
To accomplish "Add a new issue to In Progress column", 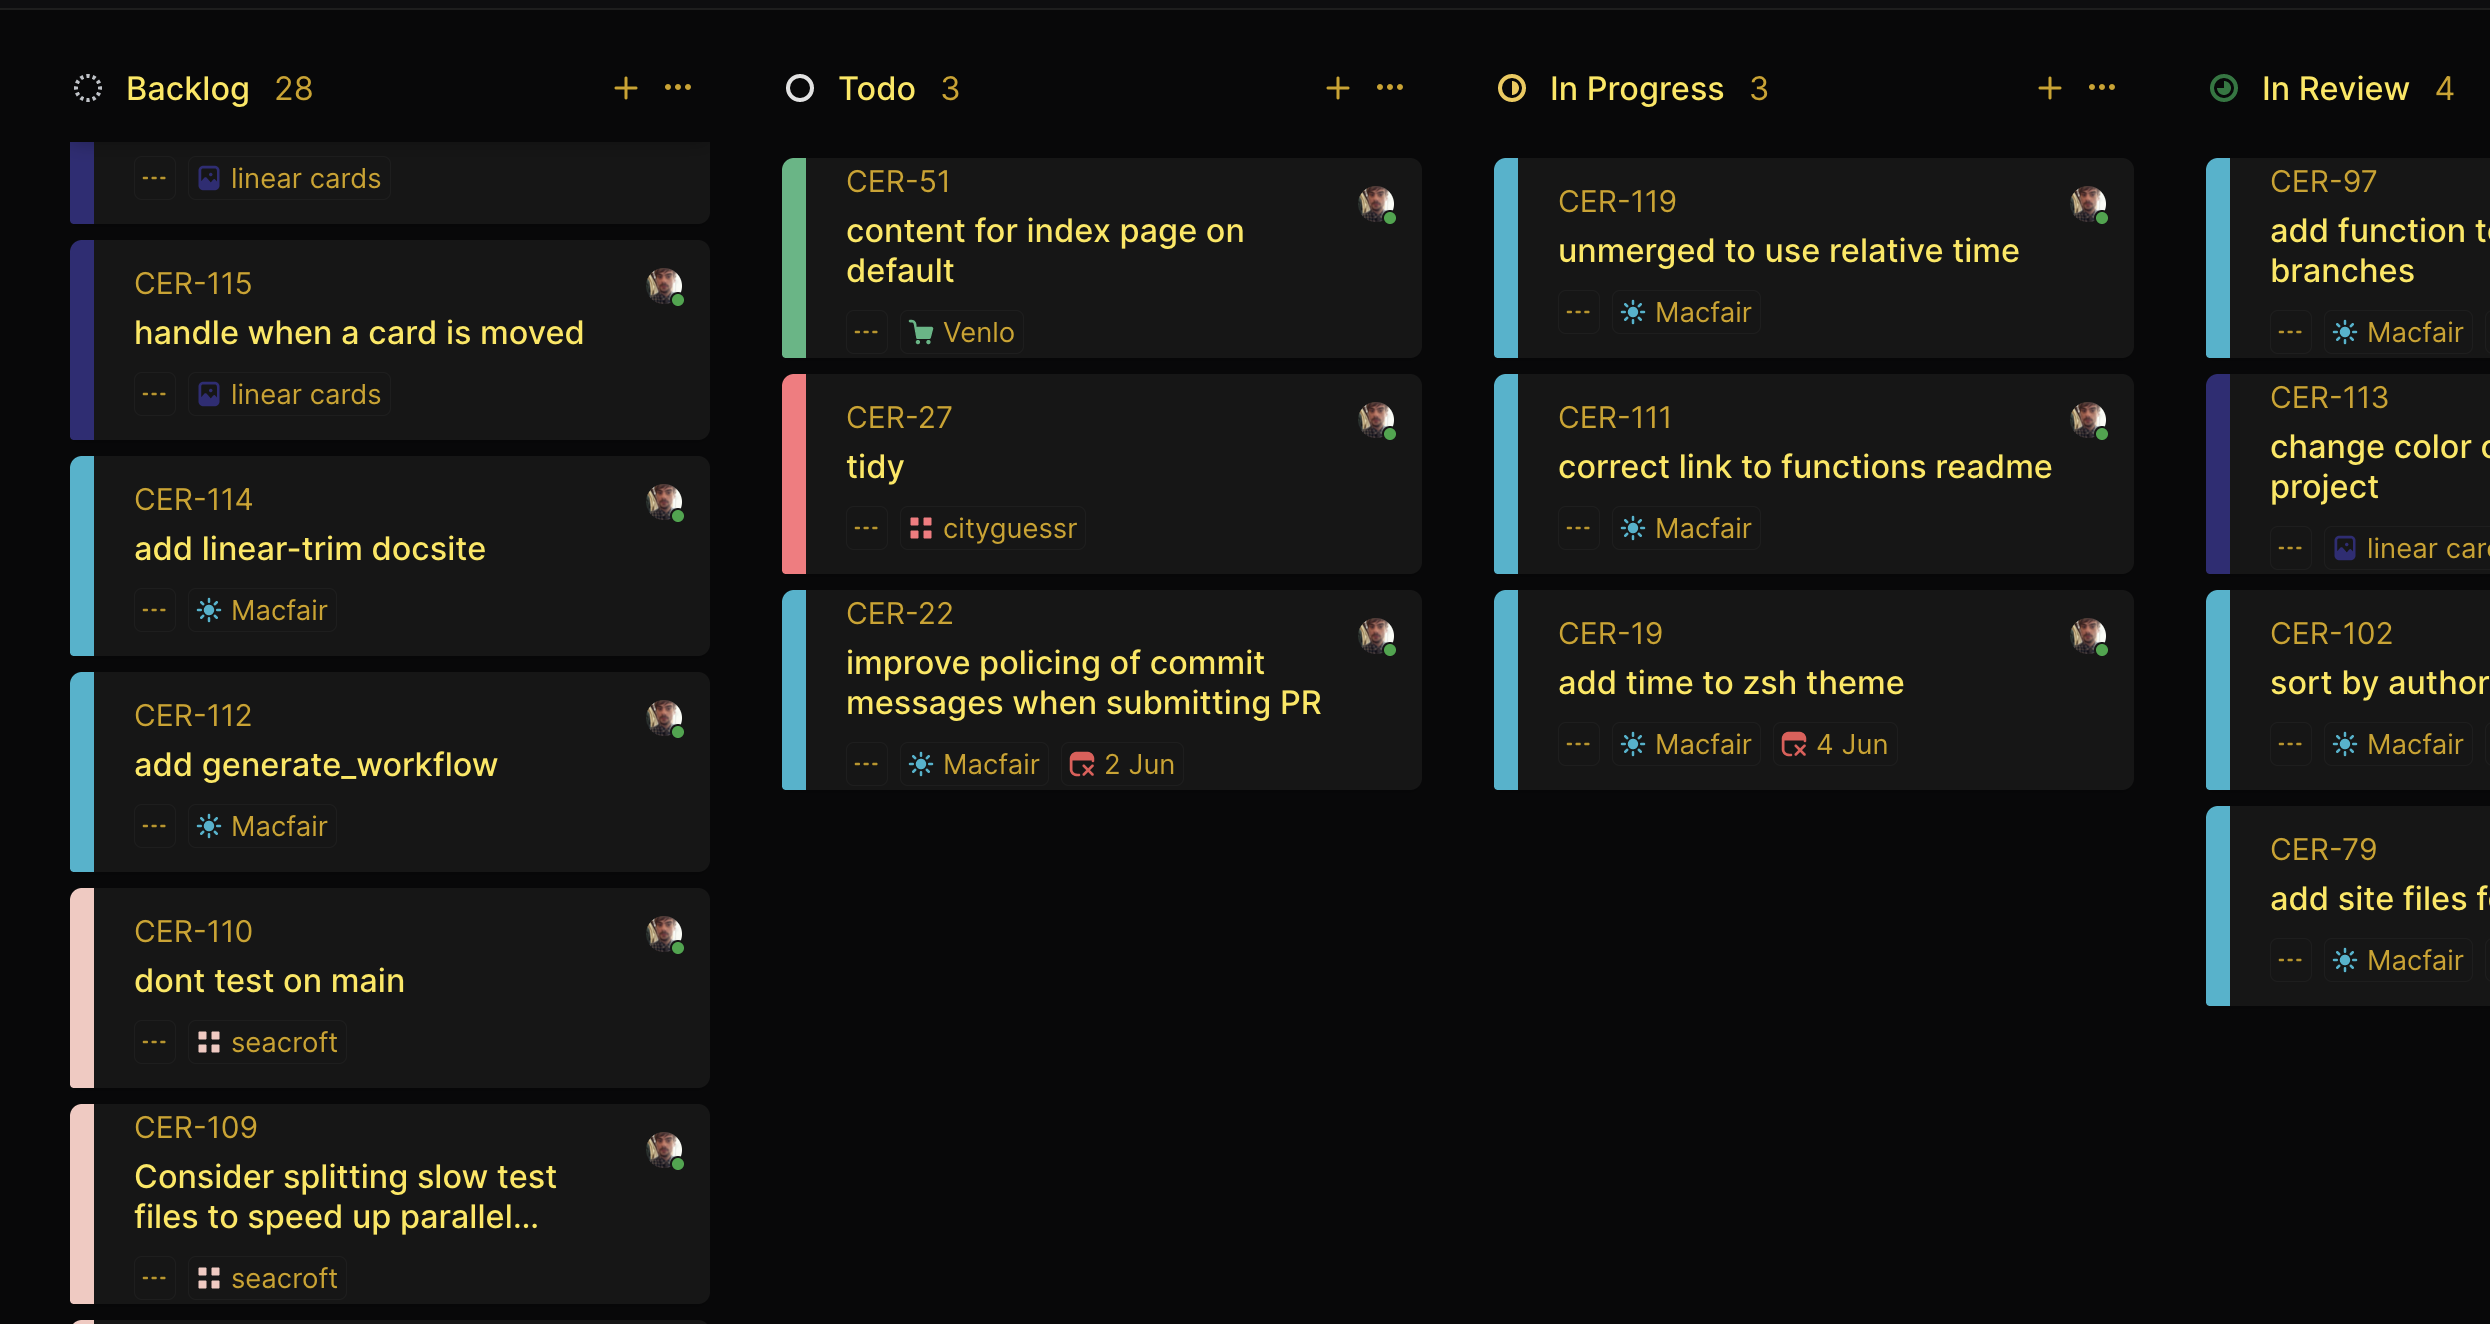I will tap(2048, 88).
